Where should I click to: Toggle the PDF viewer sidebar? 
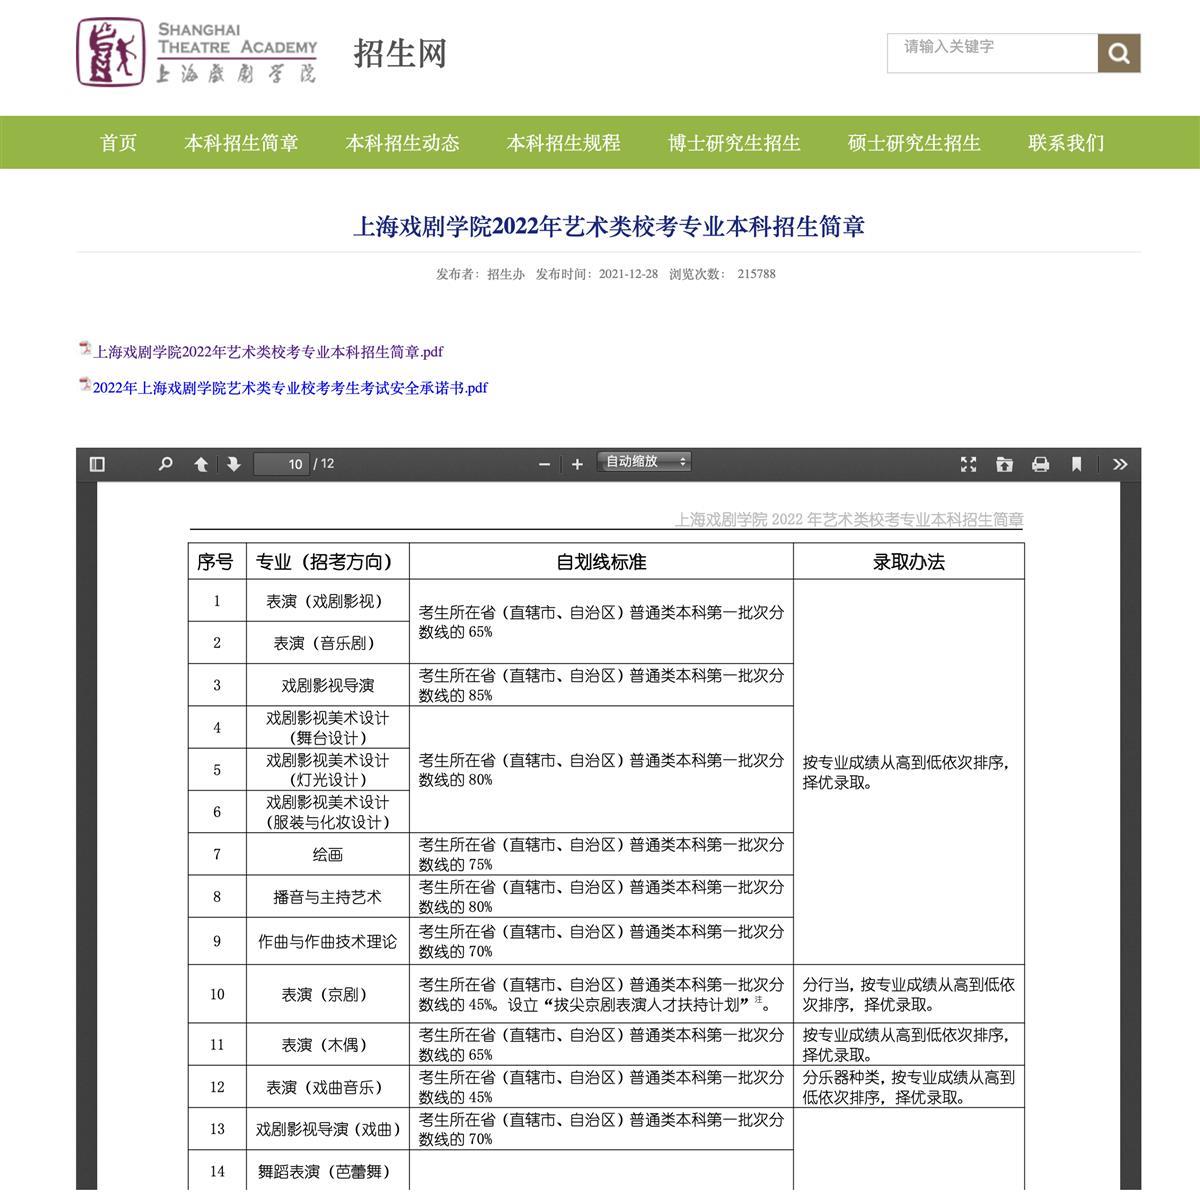[97, 464]
